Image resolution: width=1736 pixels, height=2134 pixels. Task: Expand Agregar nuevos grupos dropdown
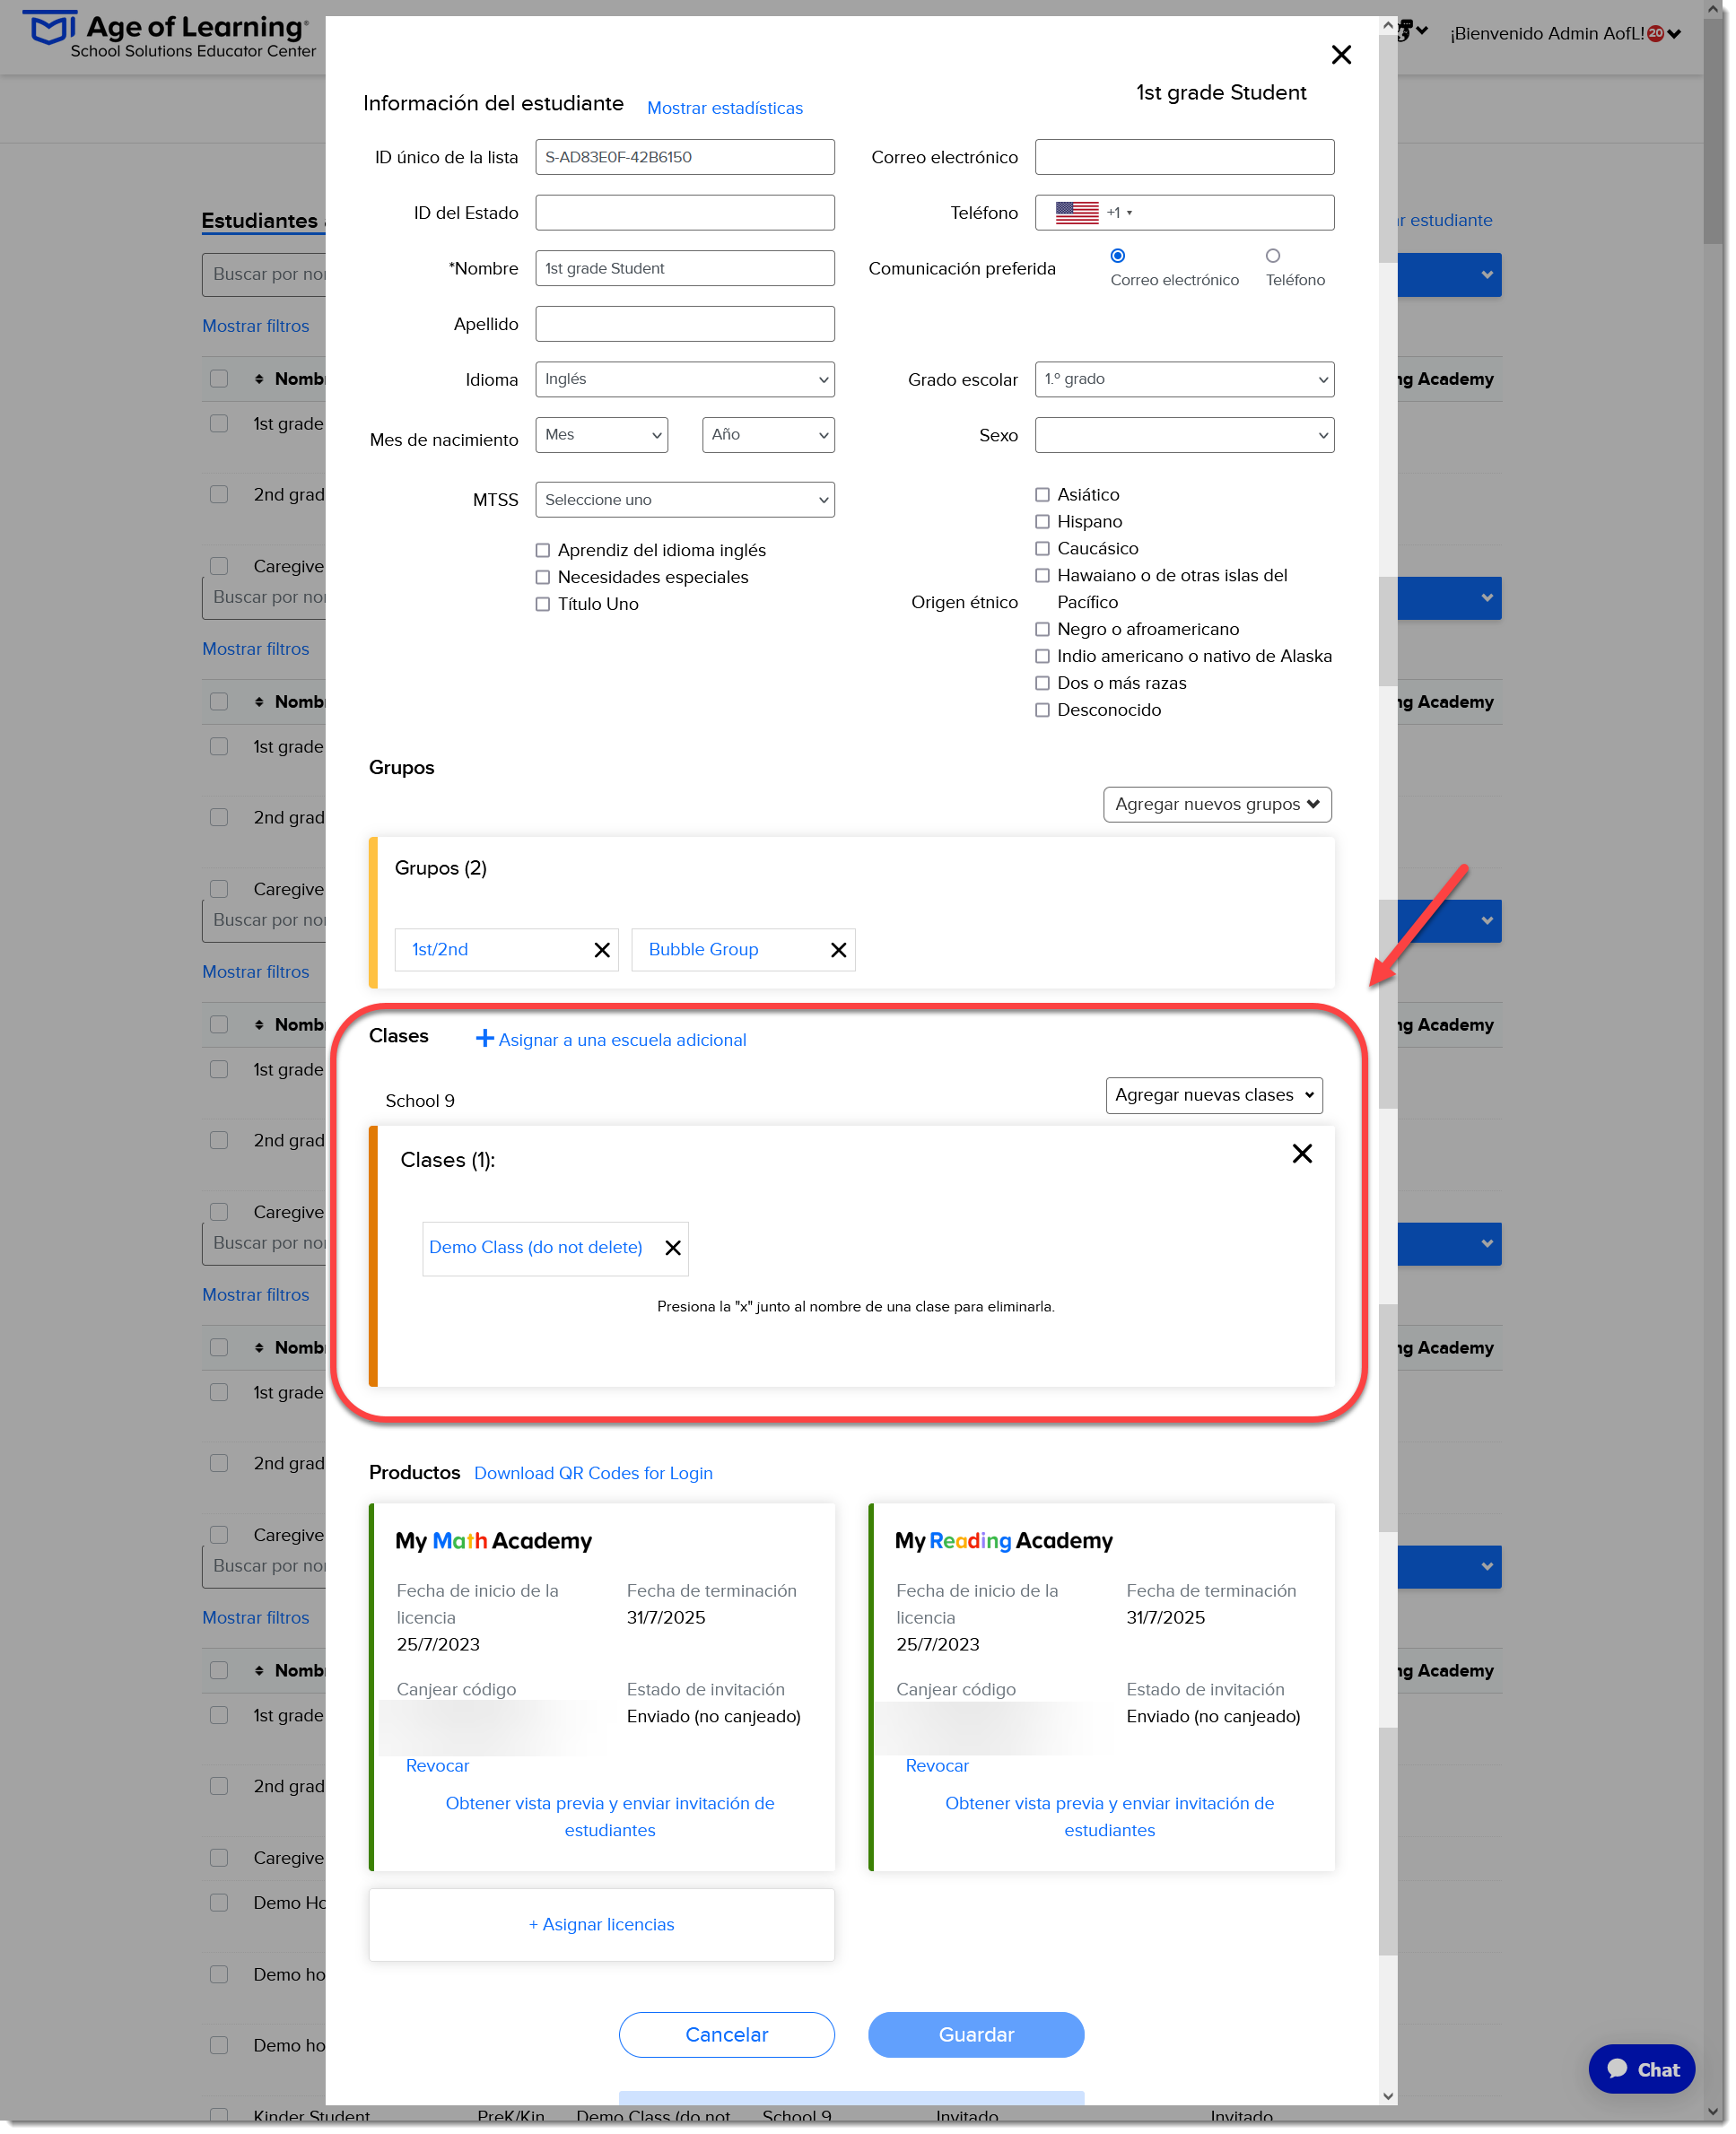pyautogui.click(x=1216, y=805)
